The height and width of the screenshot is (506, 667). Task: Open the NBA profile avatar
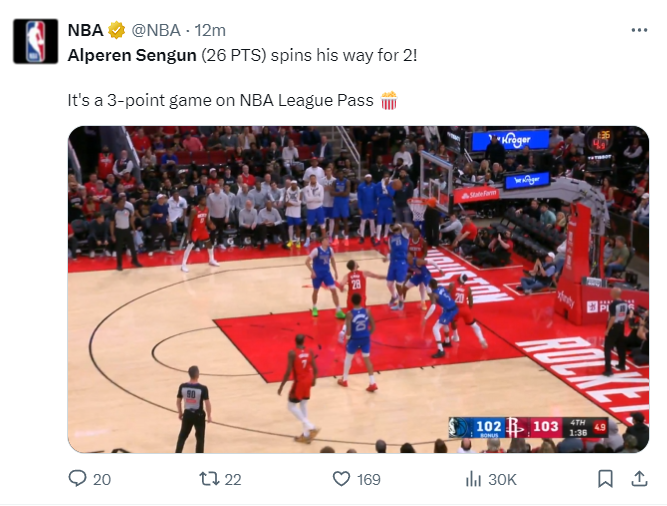35,41
